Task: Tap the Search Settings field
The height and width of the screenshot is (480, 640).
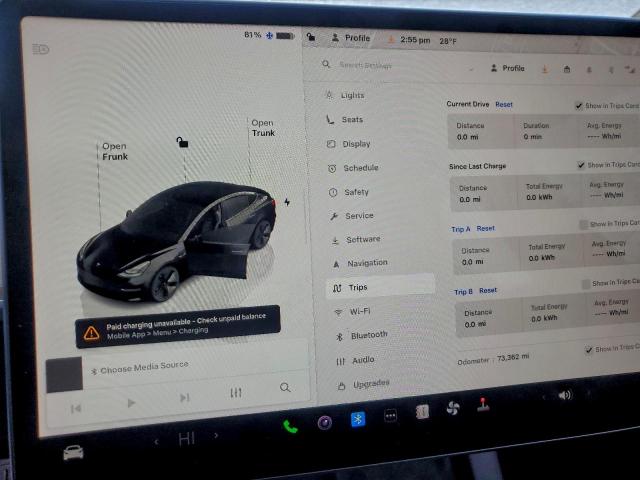Action: tap(365, 65)
